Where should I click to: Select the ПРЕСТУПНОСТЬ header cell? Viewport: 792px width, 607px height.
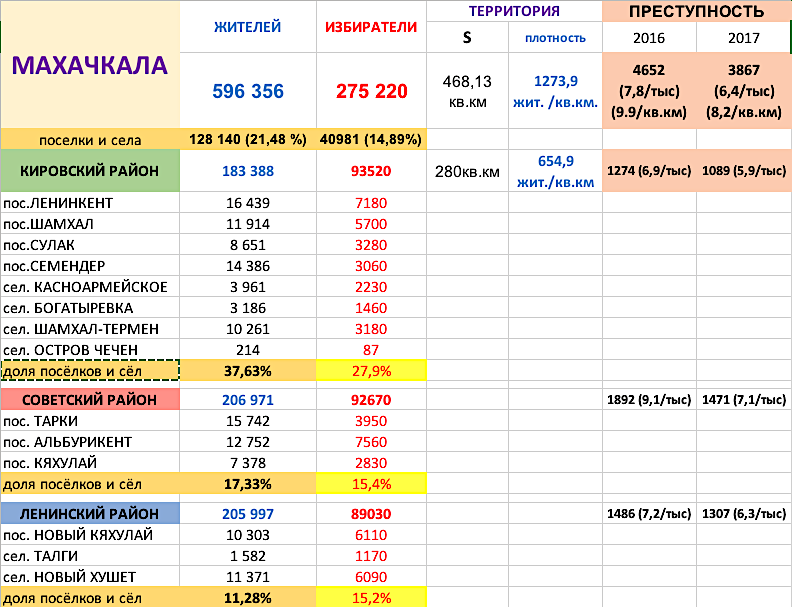[x=697, y=11]
